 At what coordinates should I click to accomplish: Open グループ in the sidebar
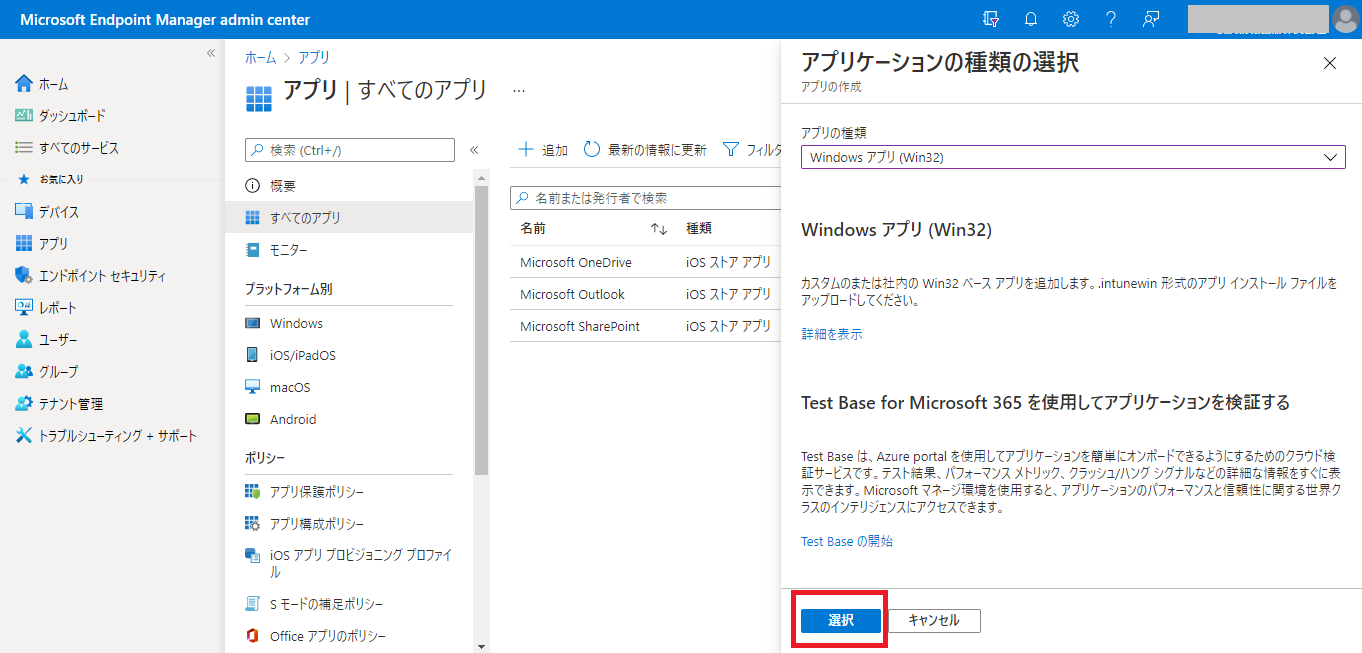coord(46,372)
